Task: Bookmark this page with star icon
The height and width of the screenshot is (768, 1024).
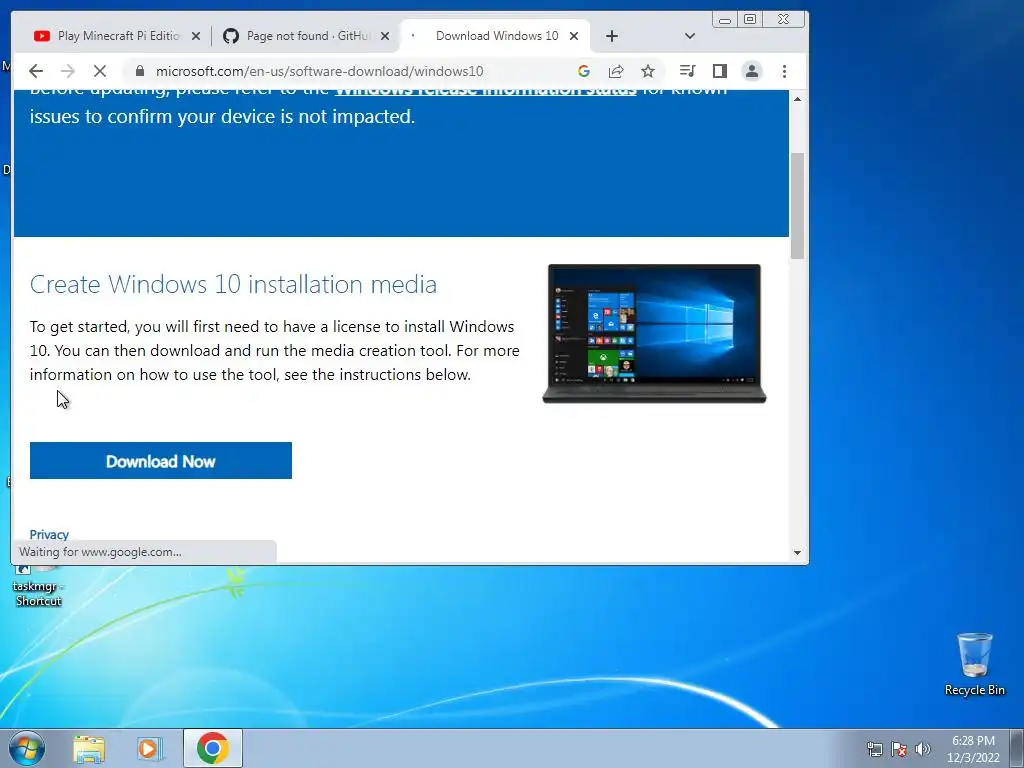Action: point(647,71)
